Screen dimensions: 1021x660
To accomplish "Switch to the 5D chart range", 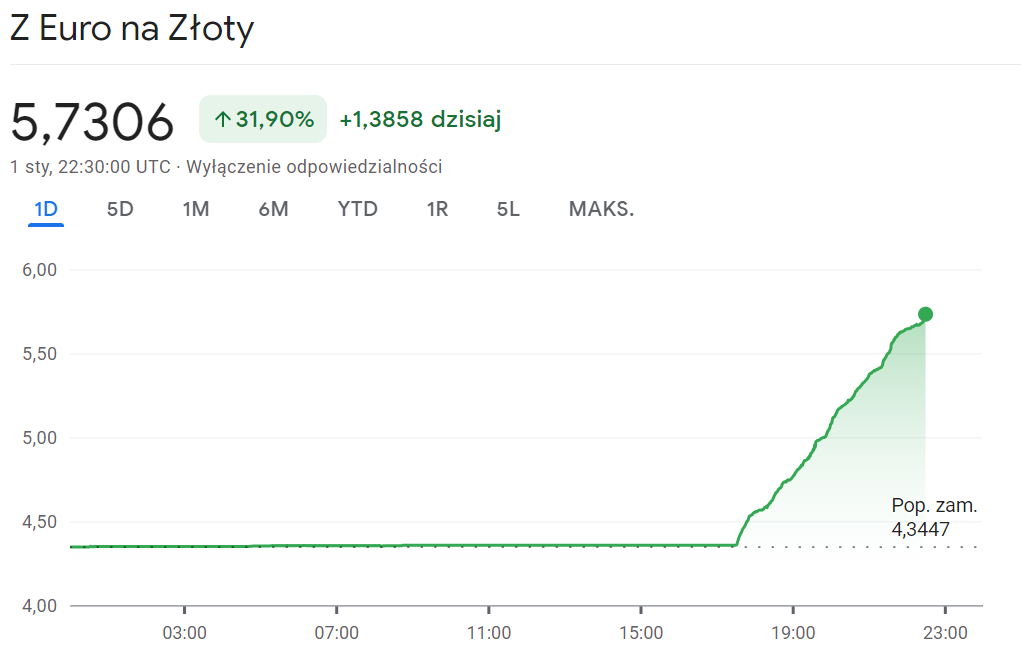I will tap(120, 209).
